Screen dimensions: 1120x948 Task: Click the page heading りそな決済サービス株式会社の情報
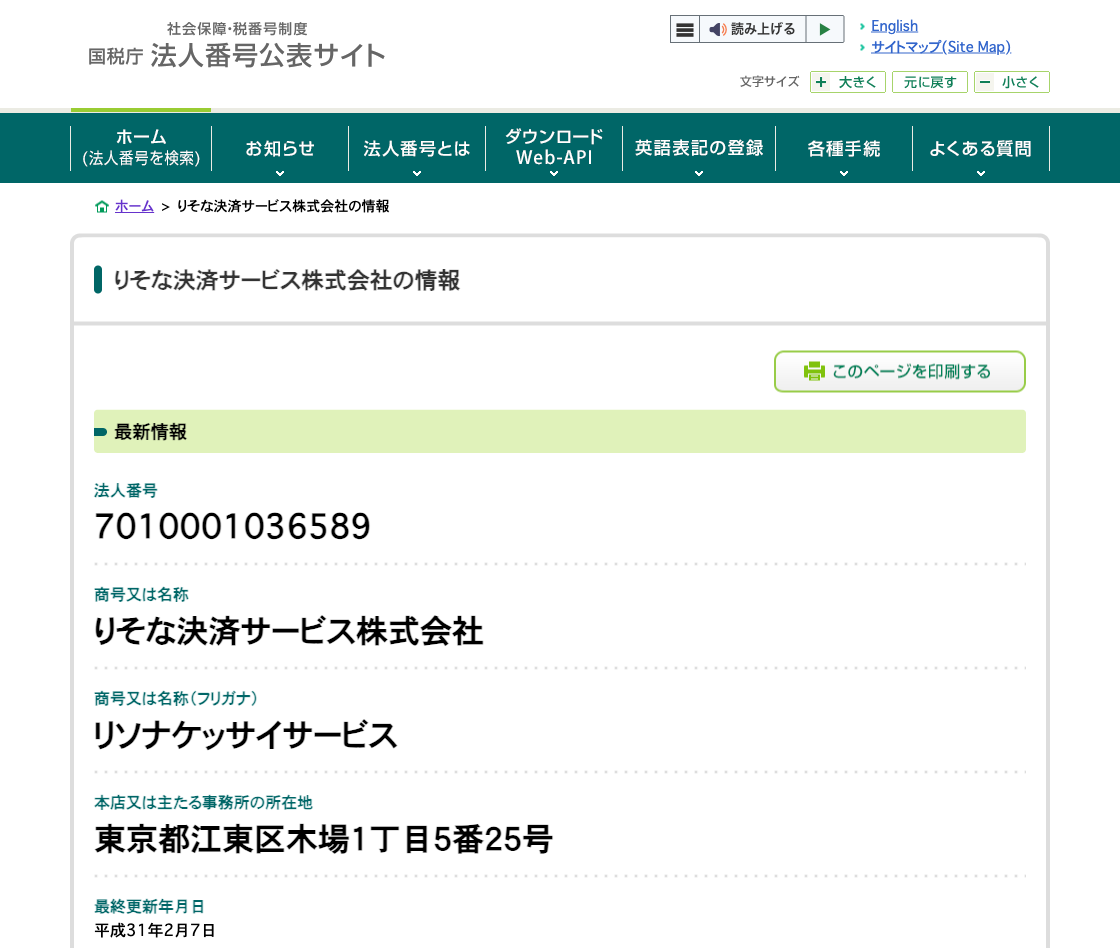tap(286, 280)
